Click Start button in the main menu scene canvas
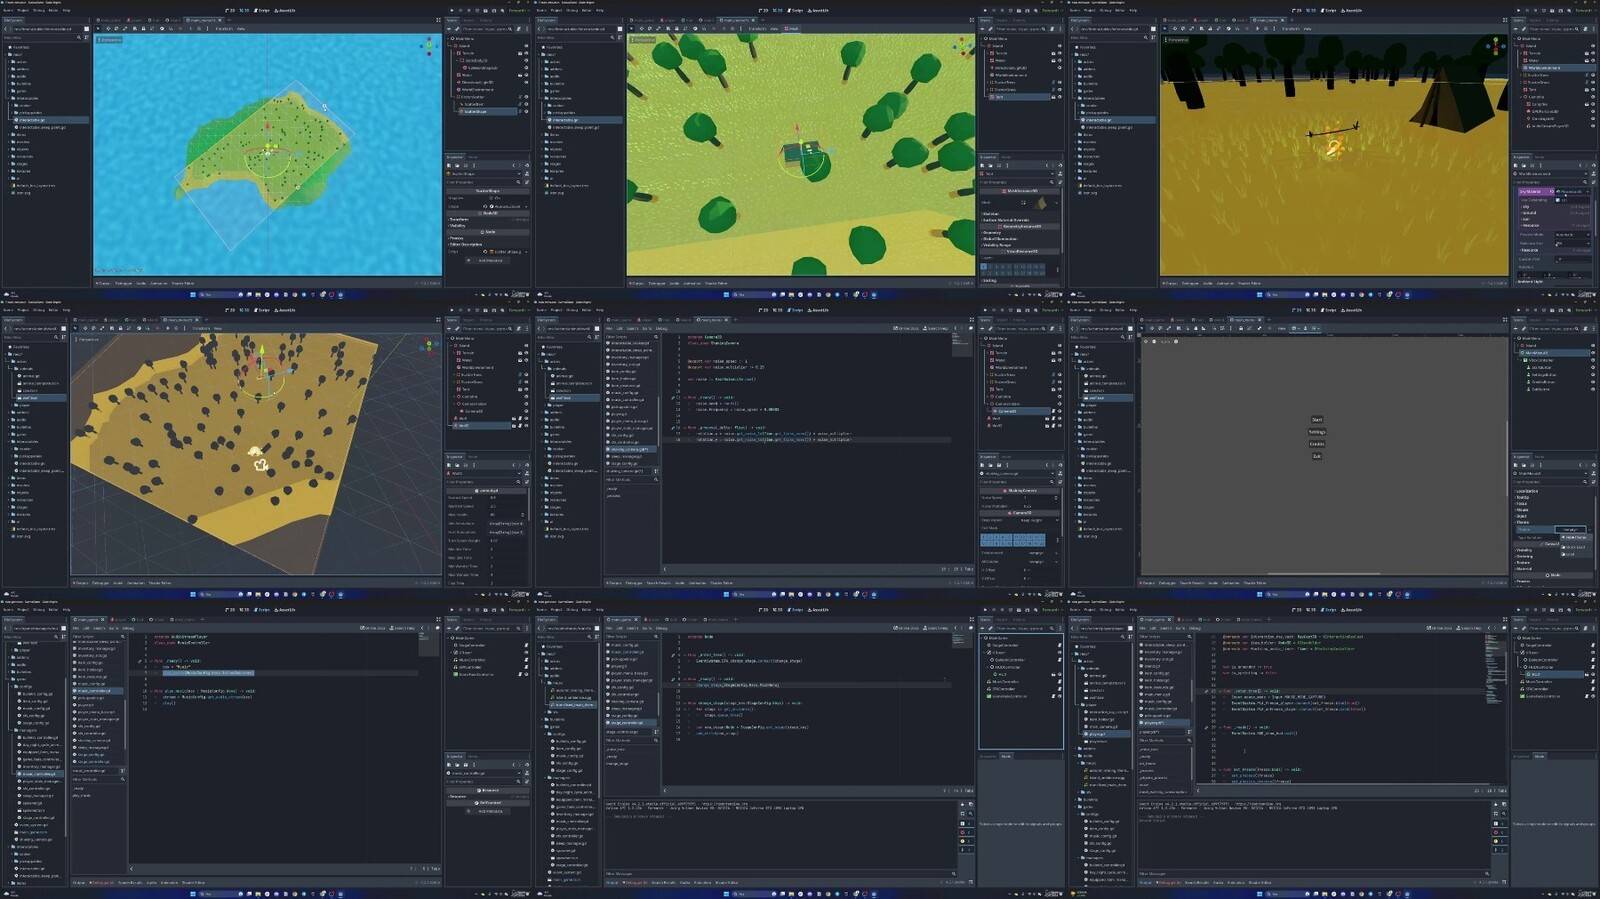This screenshot has width=1600, height=899. [x=1317, y=420]
